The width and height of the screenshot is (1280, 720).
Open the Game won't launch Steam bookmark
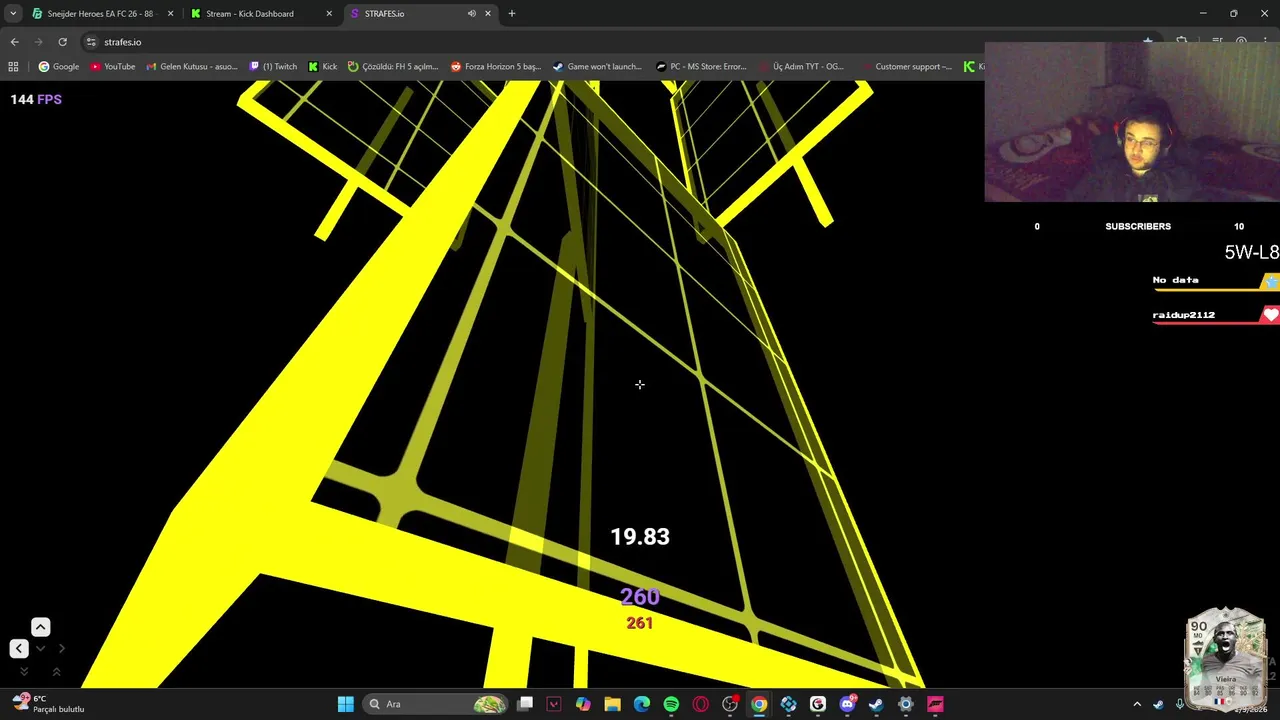[x=597, y=67]
